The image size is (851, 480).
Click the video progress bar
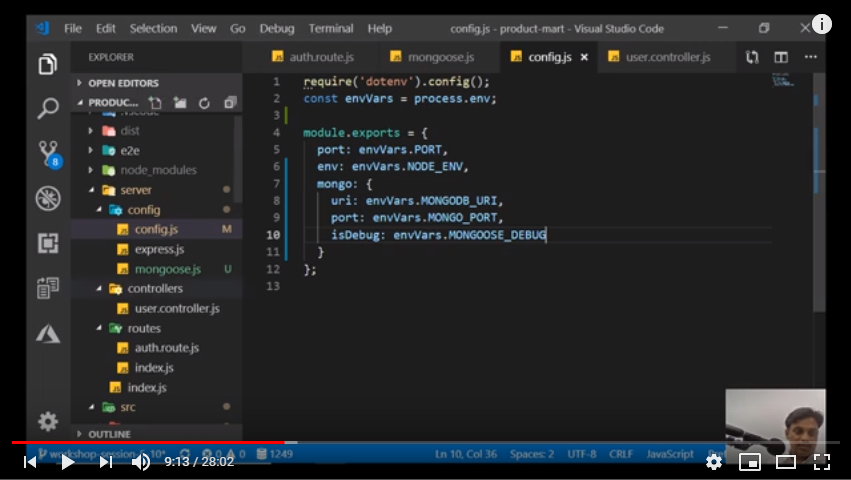click(x=500, y=442)
